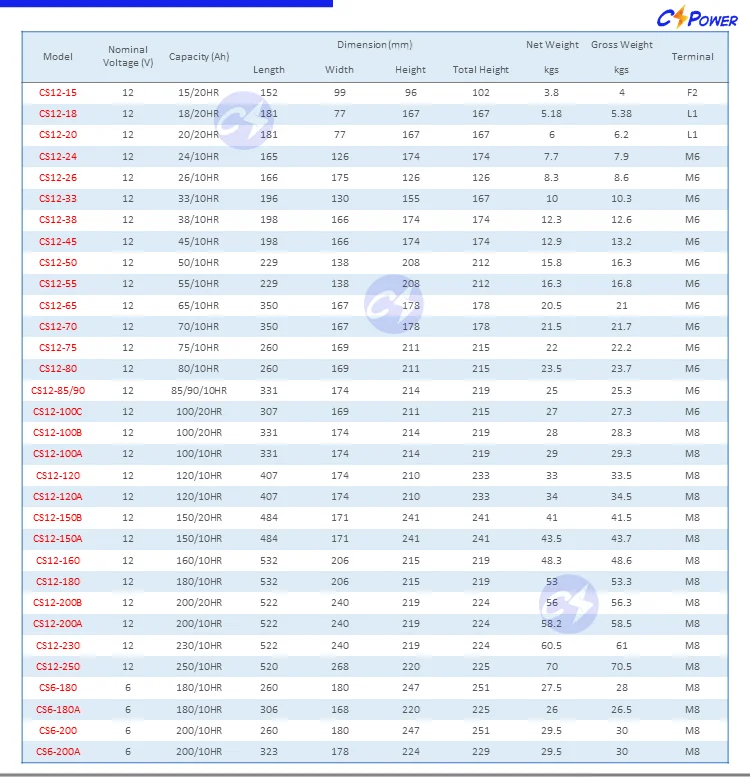Click the 'Terminal' column header
The image size is (750, 780).
[x=692, y=57]
